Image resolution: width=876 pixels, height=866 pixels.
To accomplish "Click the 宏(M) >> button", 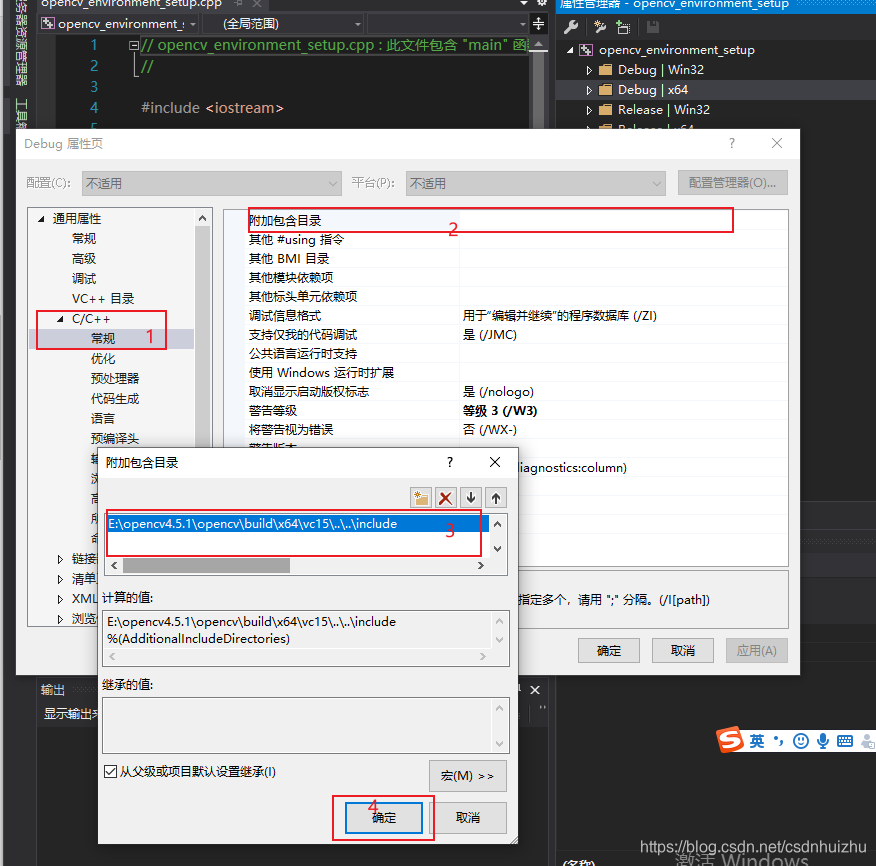I will click(468, 776).
